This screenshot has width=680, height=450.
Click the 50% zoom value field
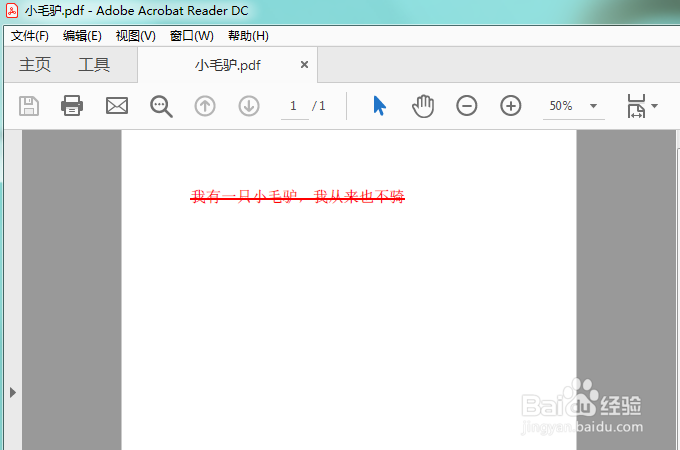(561, 106)
